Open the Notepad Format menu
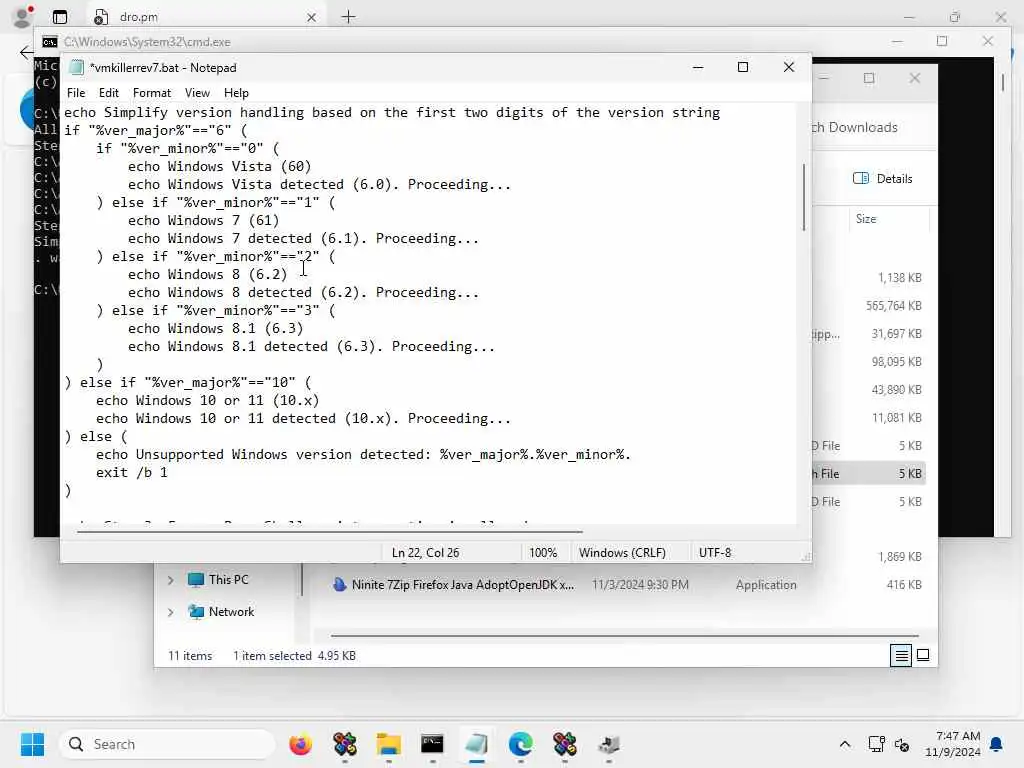The width and height of the screenshot is (1024, 768). (152, 93)
